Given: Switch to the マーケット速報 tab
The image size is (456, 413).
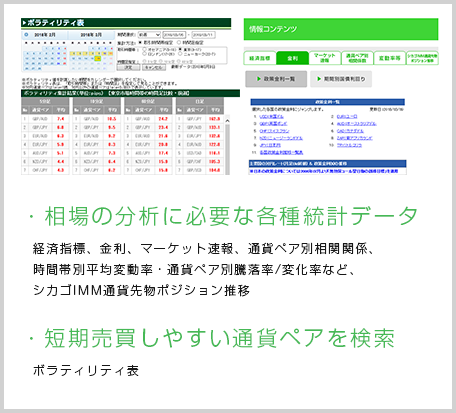Looking at the screenshot, I should (x=324, y=58).
